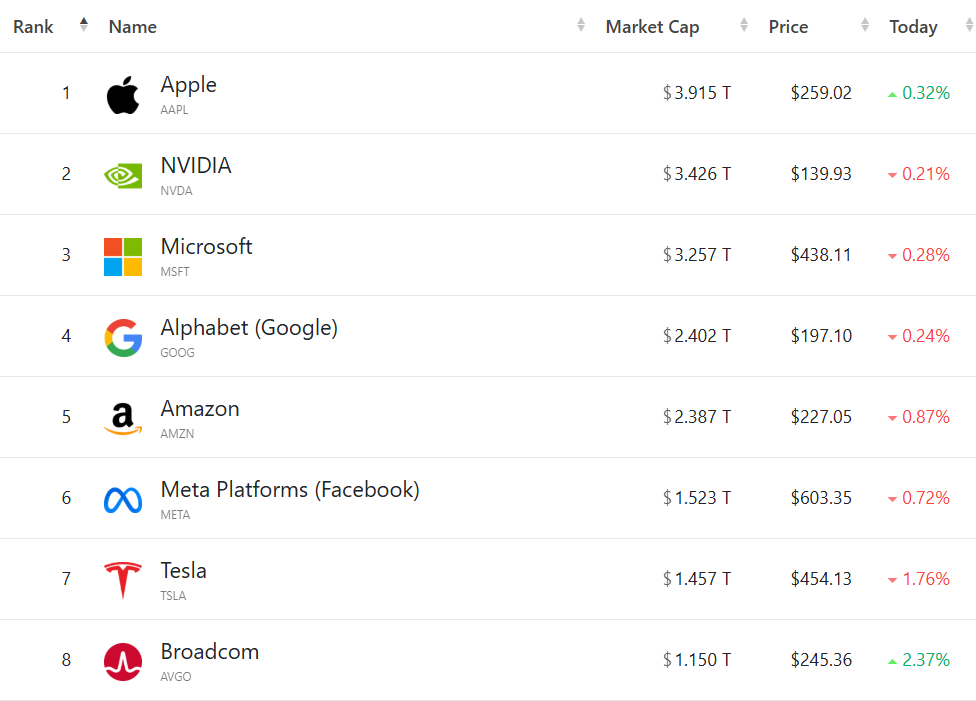Sort by Price column arrows
This screenshot has width=976, height=701.
866,26
